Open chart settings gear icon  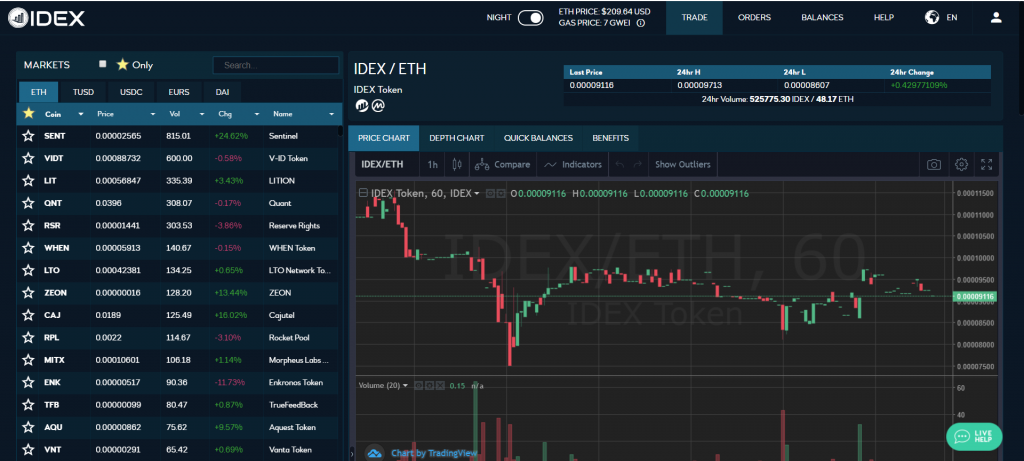(x=961, y=165)
